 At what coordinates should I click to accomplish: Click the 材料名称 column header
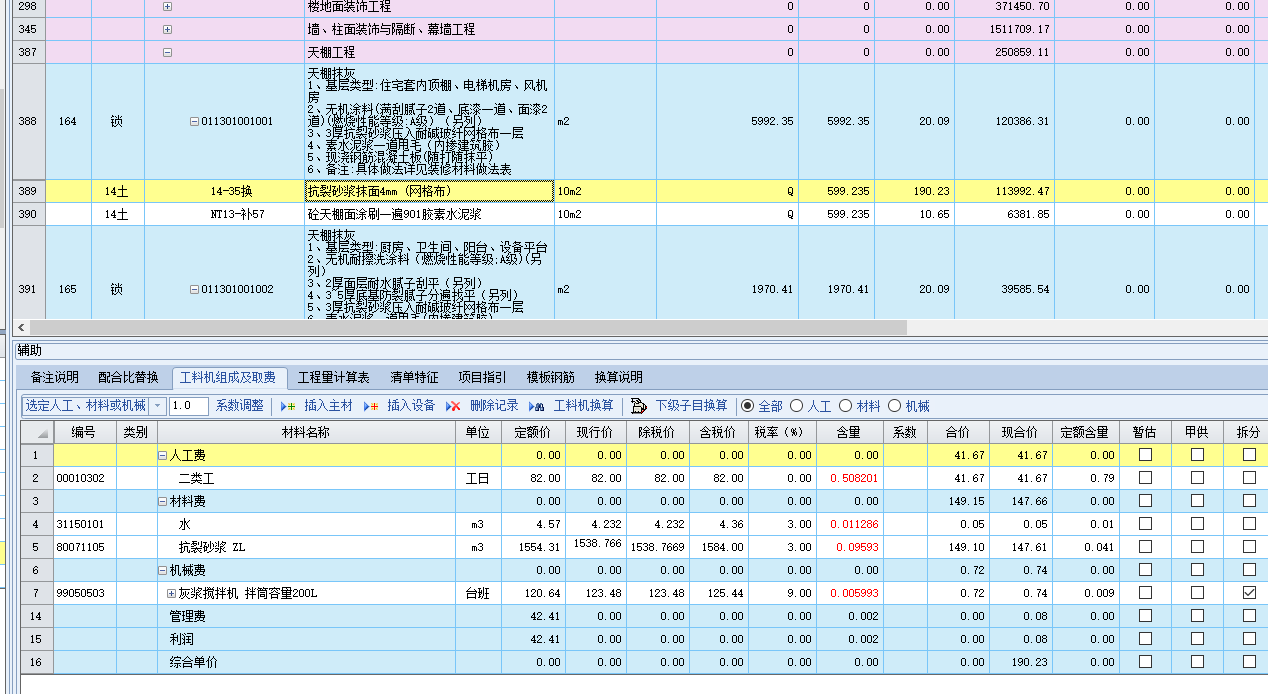305,433
